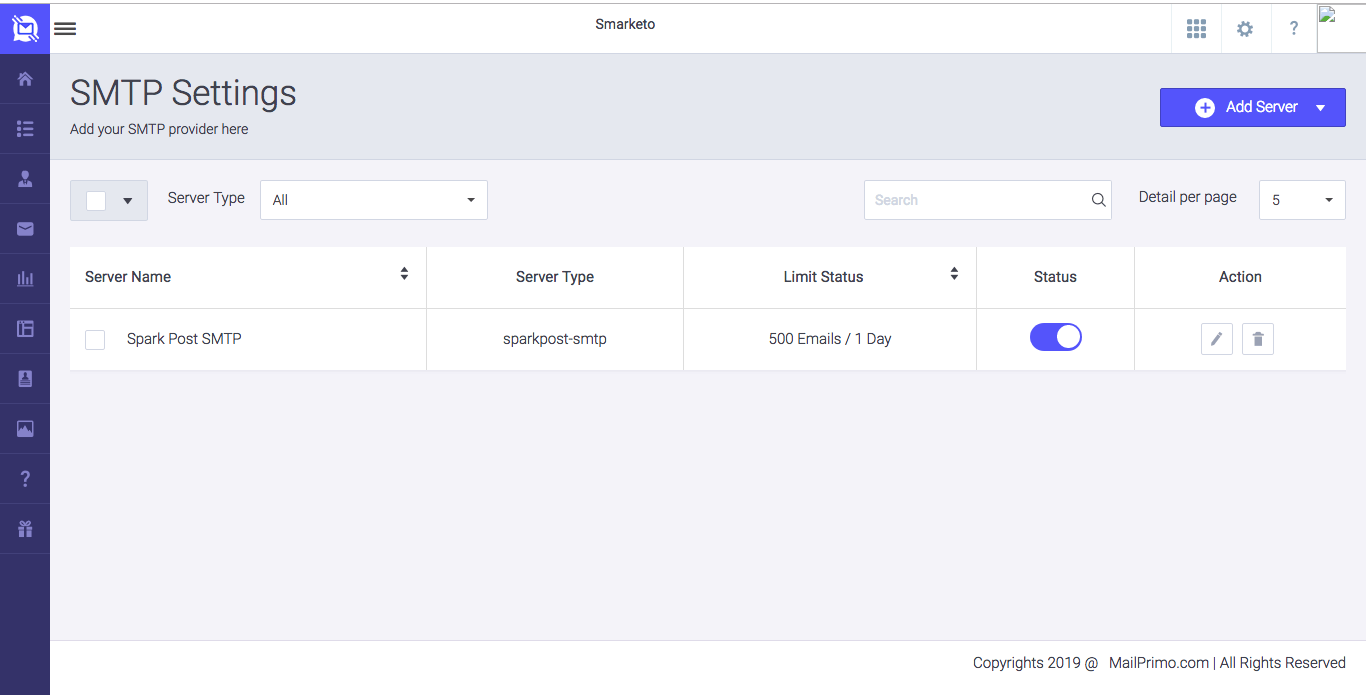The image size is (1366, 695).
Task: Click the search magnifier icon
Action: (1098, 200)
